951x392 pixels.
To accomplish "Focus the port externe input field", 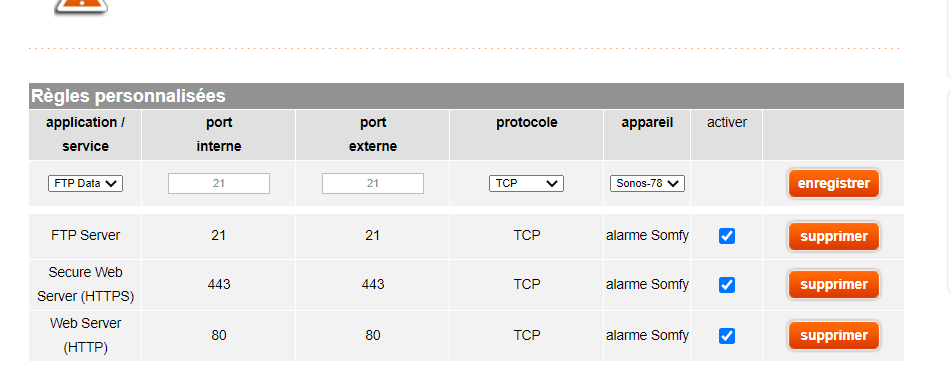I will tap(373, 183).
